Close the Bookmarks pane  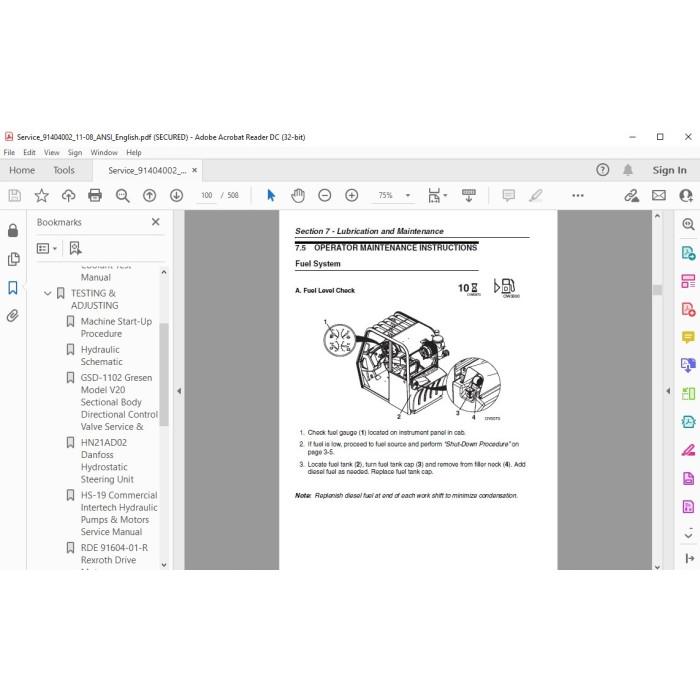pyautogui.click(x=156, y=222)
